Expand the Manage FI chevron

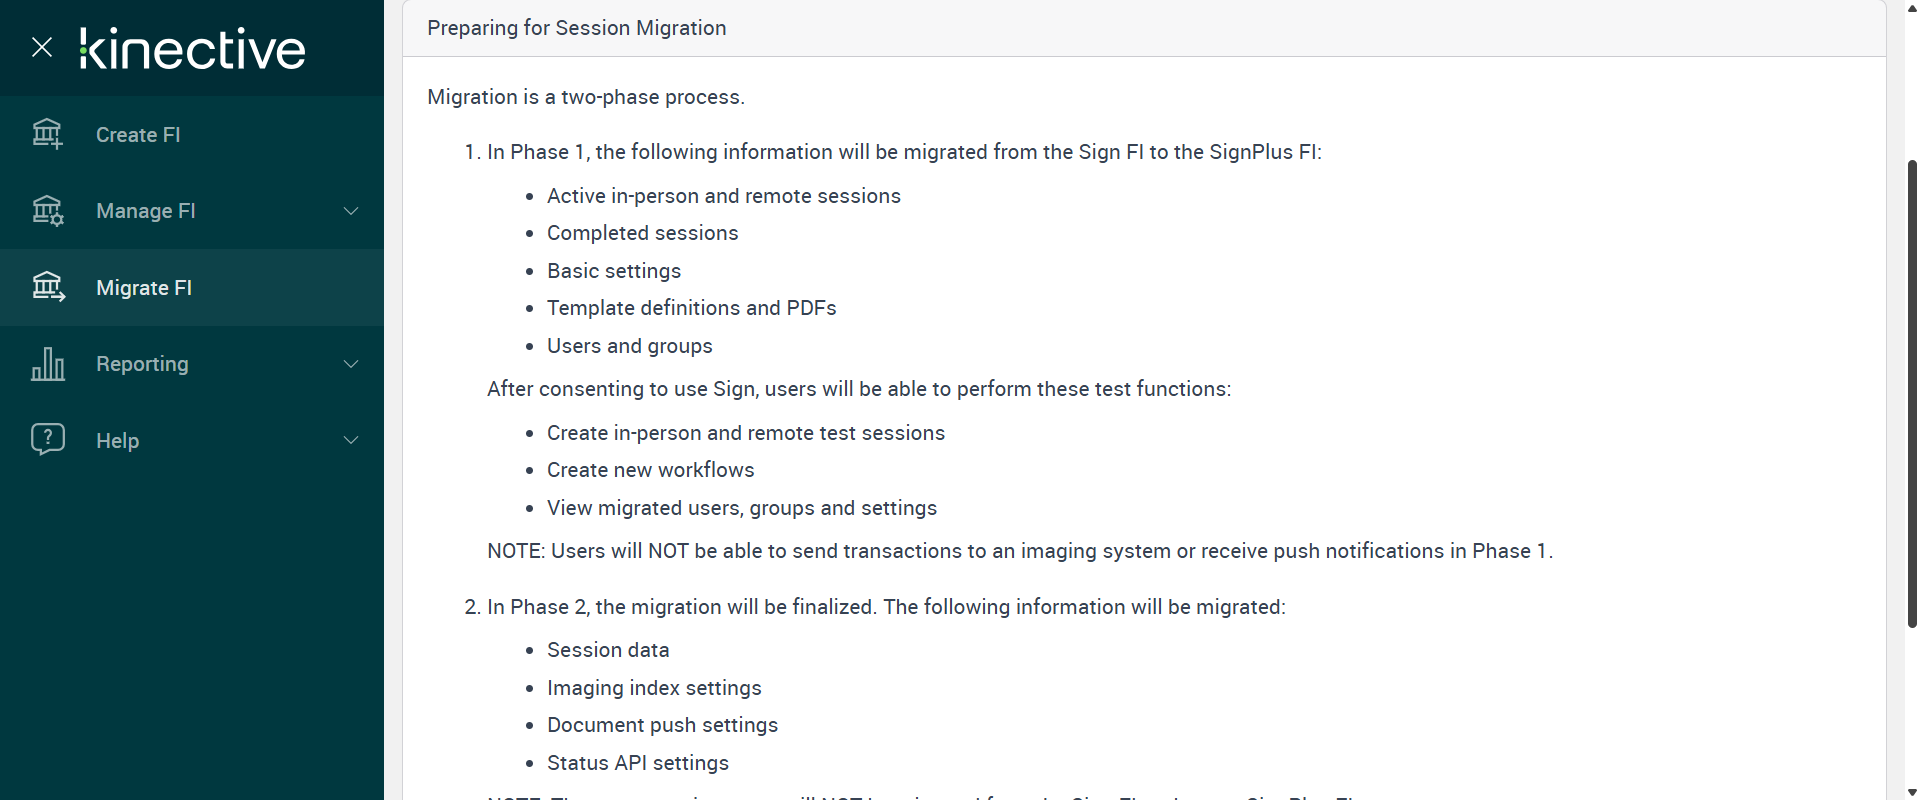(351, 211)
